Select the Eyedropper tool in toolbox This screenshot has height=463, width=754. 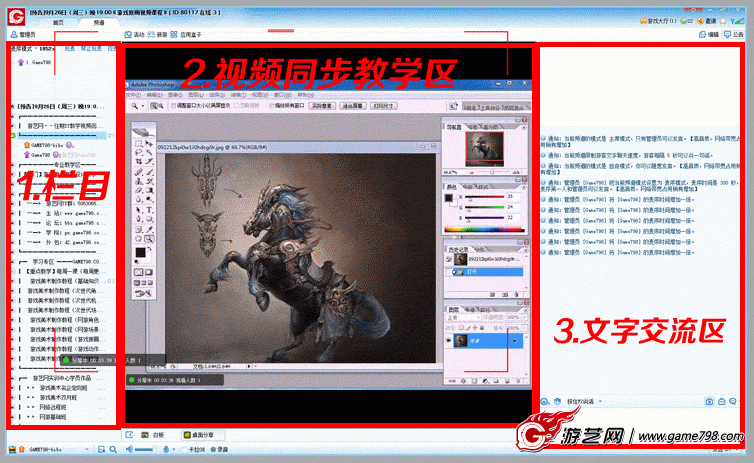click(x=149, y=229)
